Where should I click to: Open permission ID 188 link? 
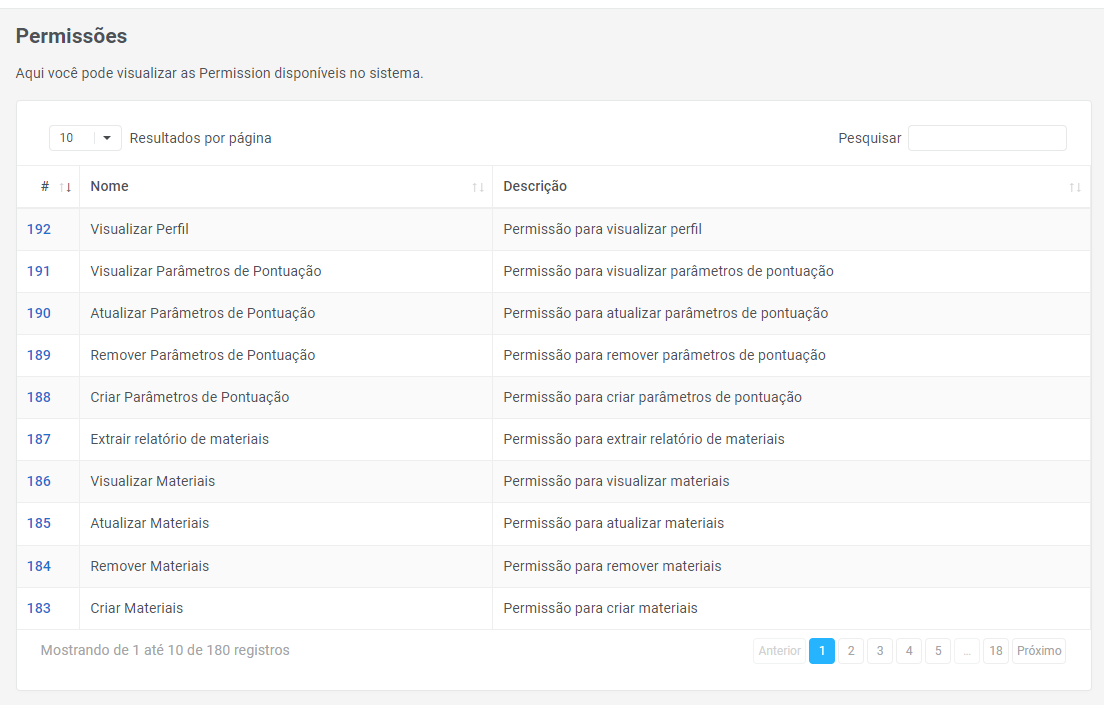point(39,397)
